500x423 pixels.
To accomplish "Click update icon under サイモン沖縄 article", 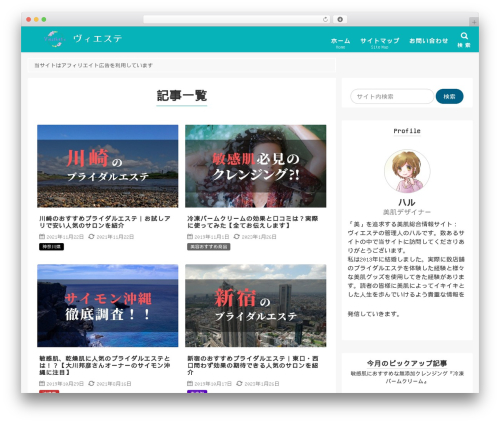I will [x=91, y=383].
